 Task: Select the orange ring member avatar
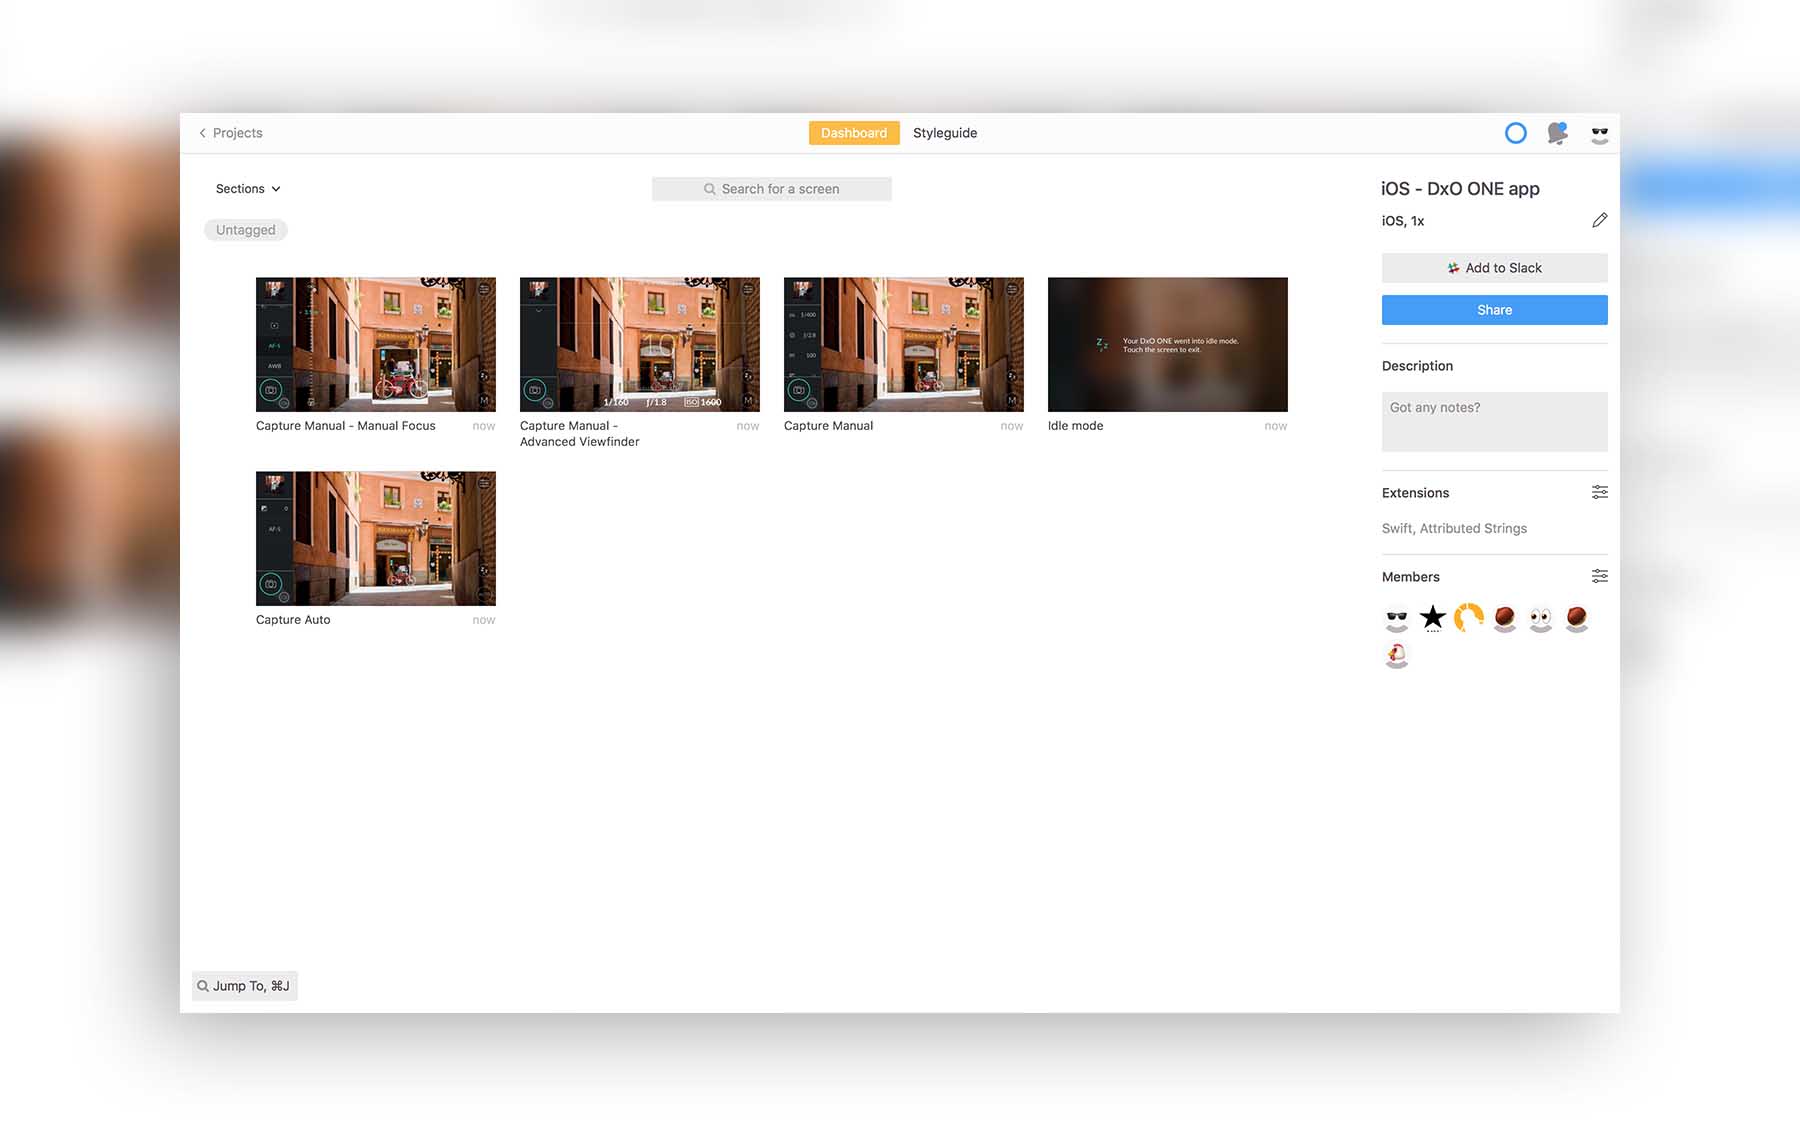click(1469, 618)
